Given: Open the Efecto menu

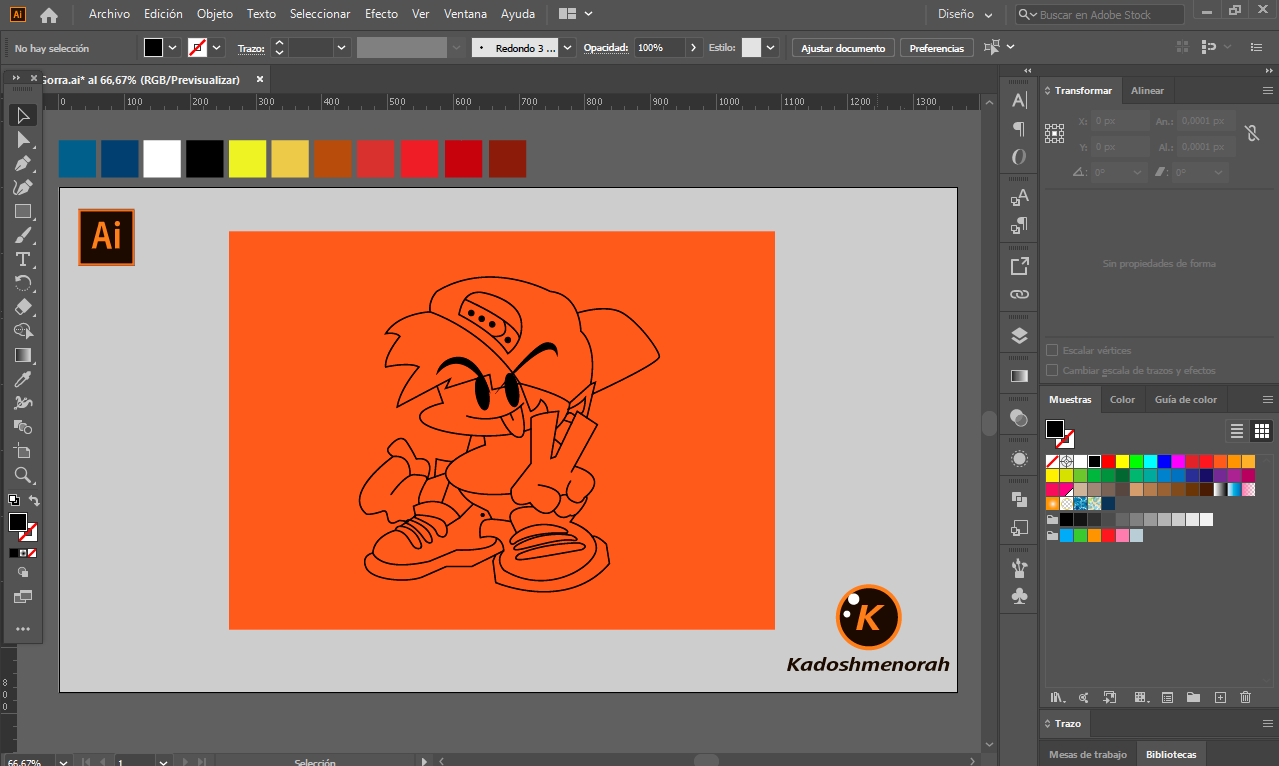Looking at the screenshot, I should 381,14.
